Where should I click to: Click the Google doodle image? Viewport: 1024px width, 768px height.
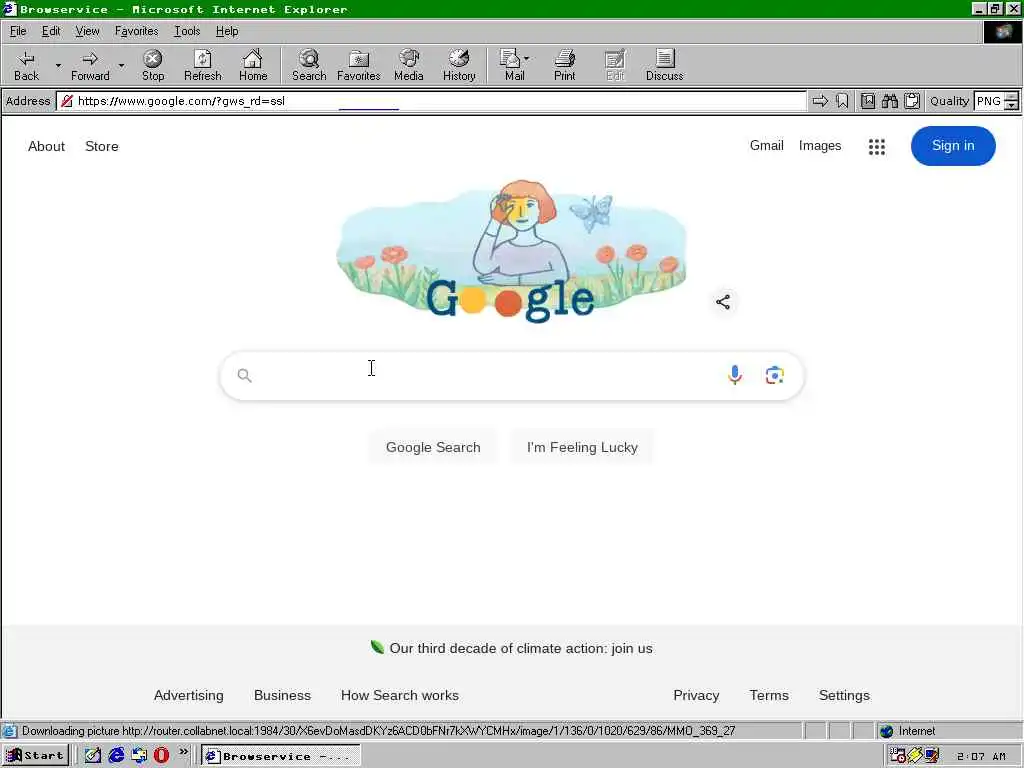coord(511,251)
